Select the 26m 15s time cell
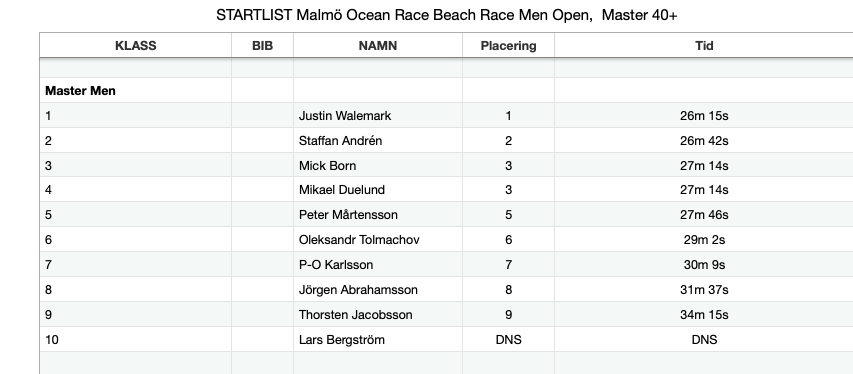 coord(704,115)
